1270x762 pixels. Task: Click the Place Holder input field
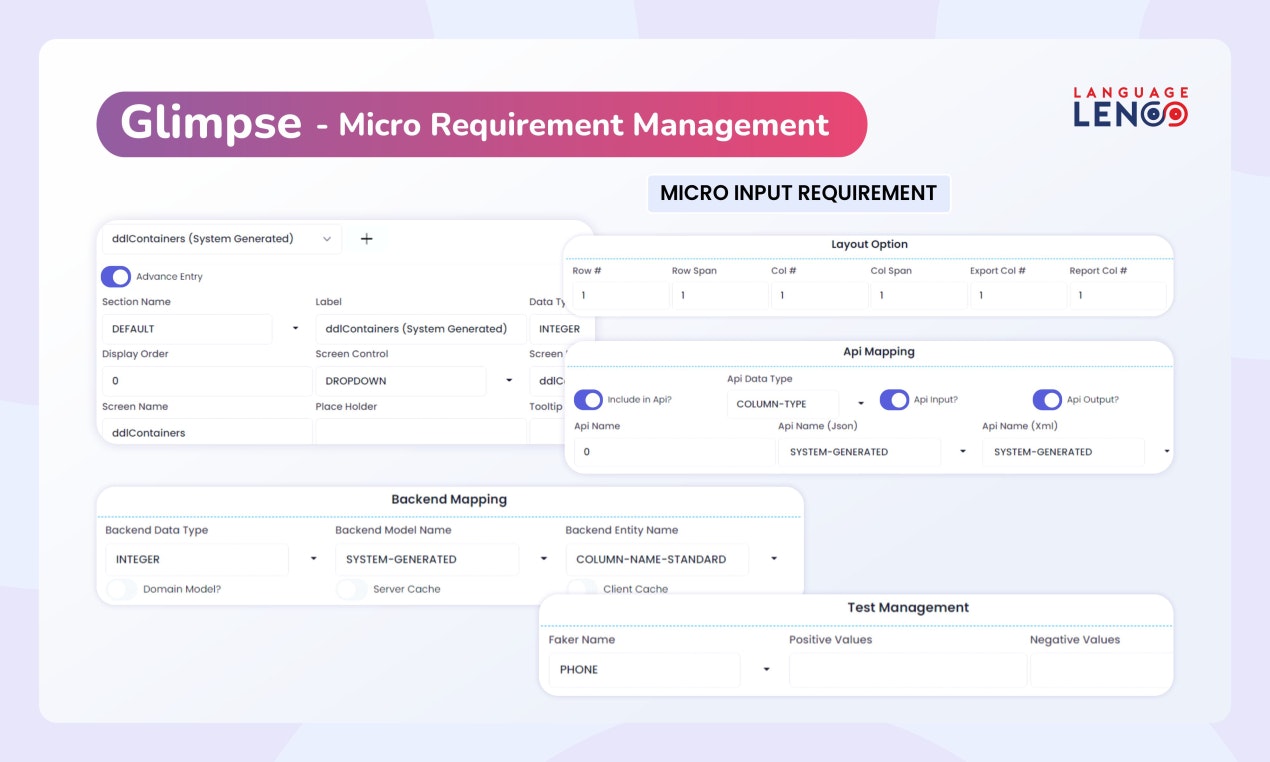[420, 432]
